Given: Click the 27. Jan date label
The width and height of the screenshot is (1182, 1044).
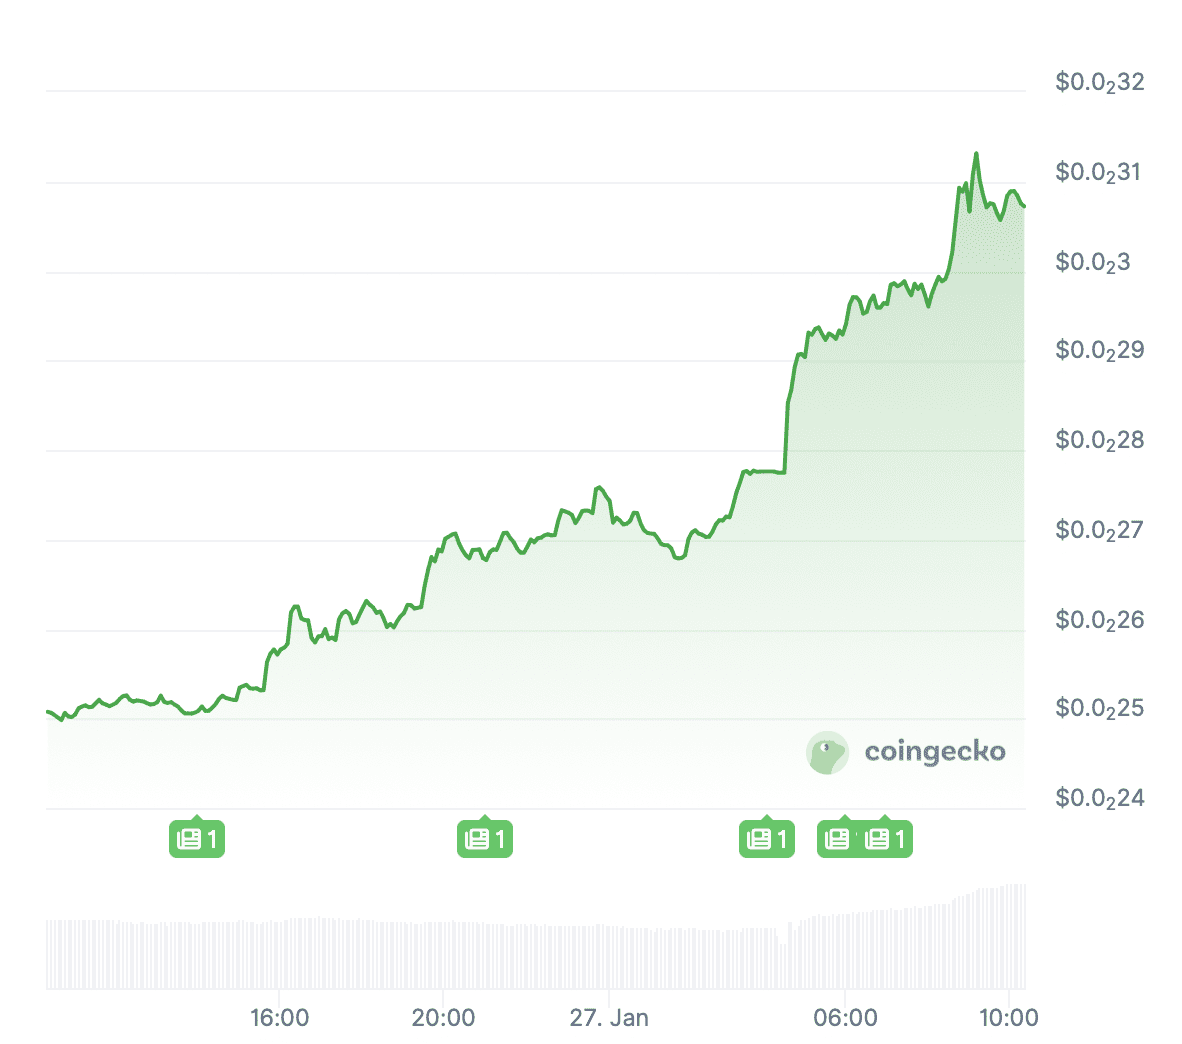Looking at the screenshot, I should click(x=609, y=1018).
